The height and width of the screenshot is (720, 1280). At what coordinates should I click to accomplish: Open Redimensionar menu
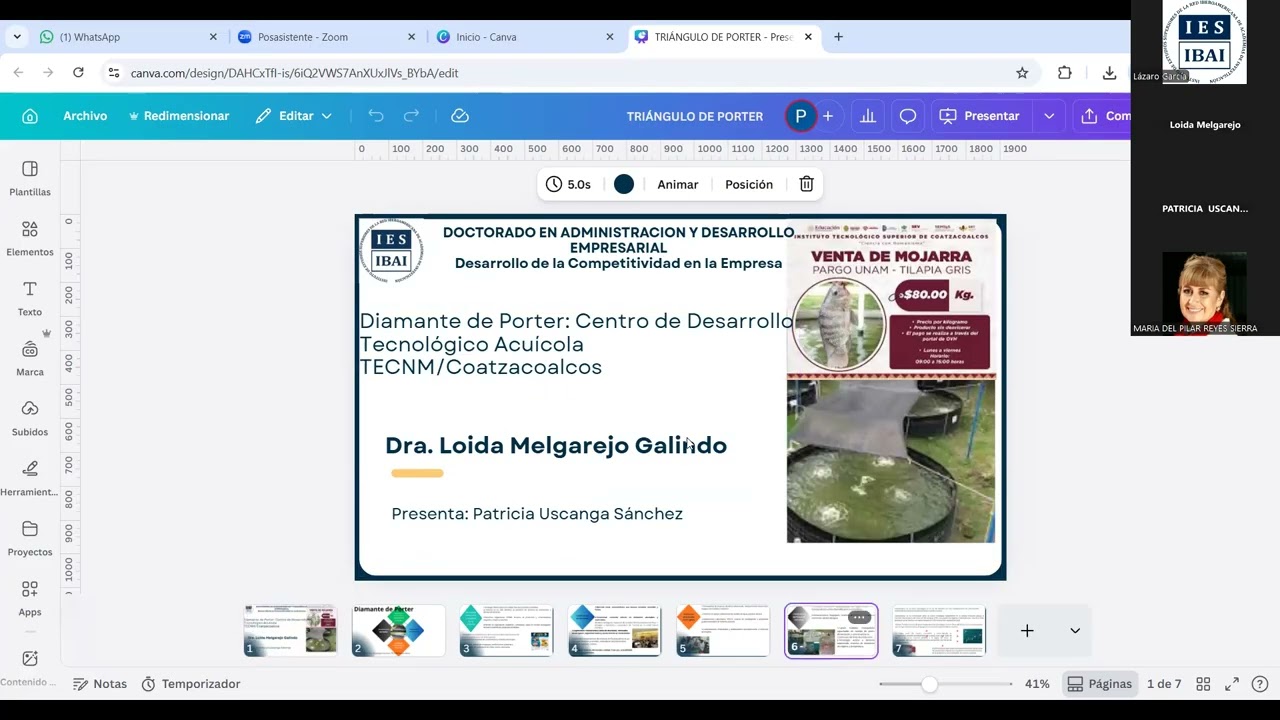[178, 116]
